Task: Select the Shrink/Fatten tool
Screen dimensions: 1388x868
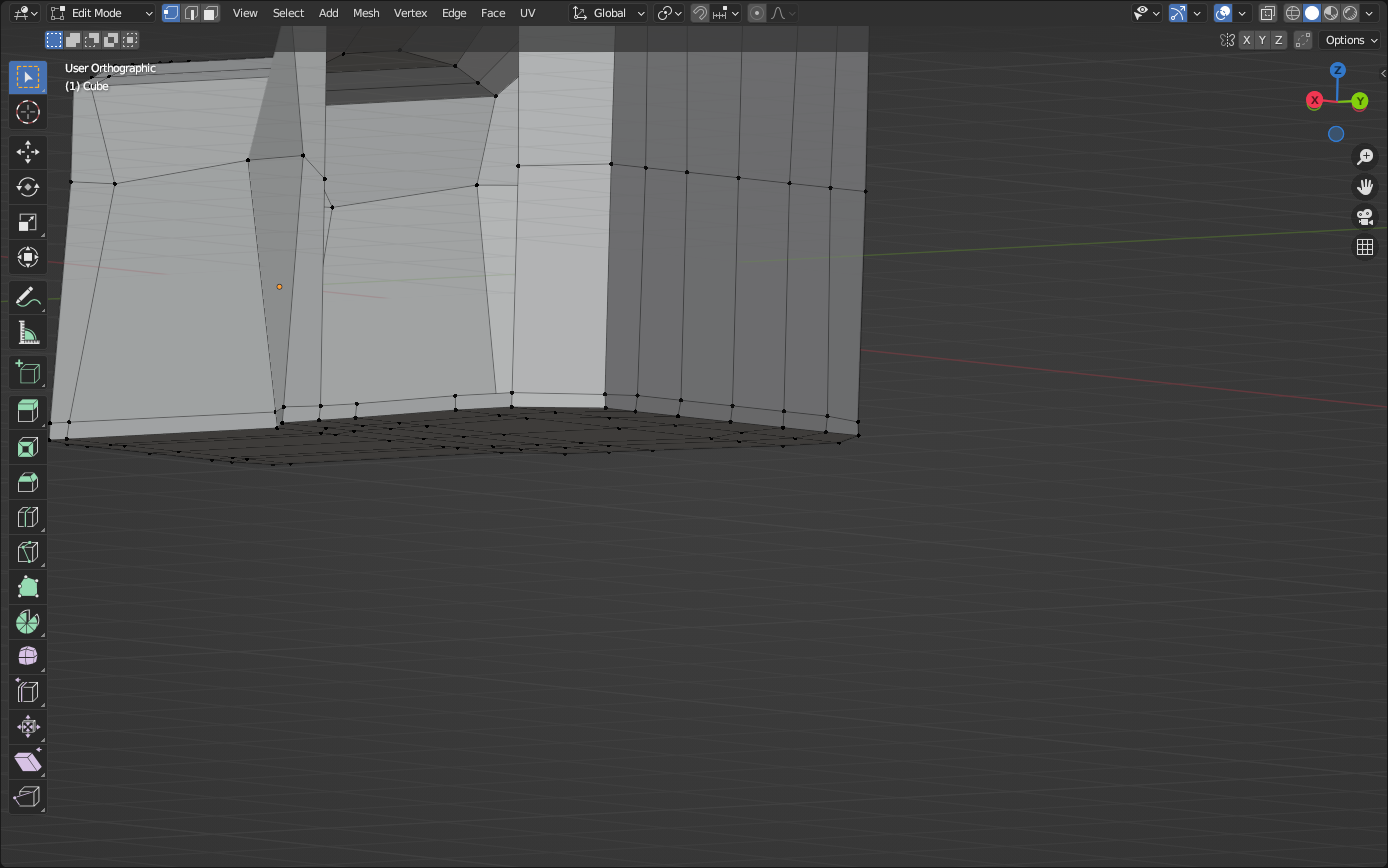Action: [28, 726]
